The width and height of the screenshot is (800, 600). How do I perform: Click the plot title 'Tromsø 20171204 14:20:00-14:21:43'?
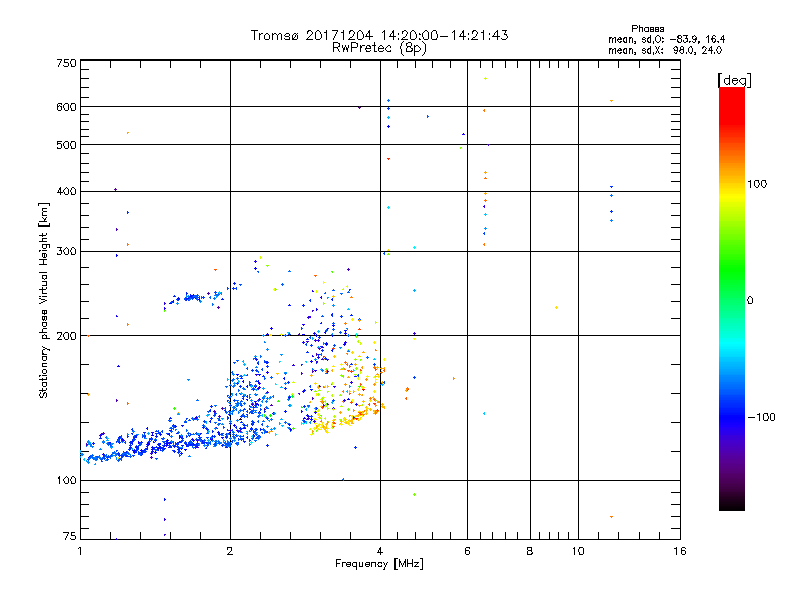click(x=379, y=35)
